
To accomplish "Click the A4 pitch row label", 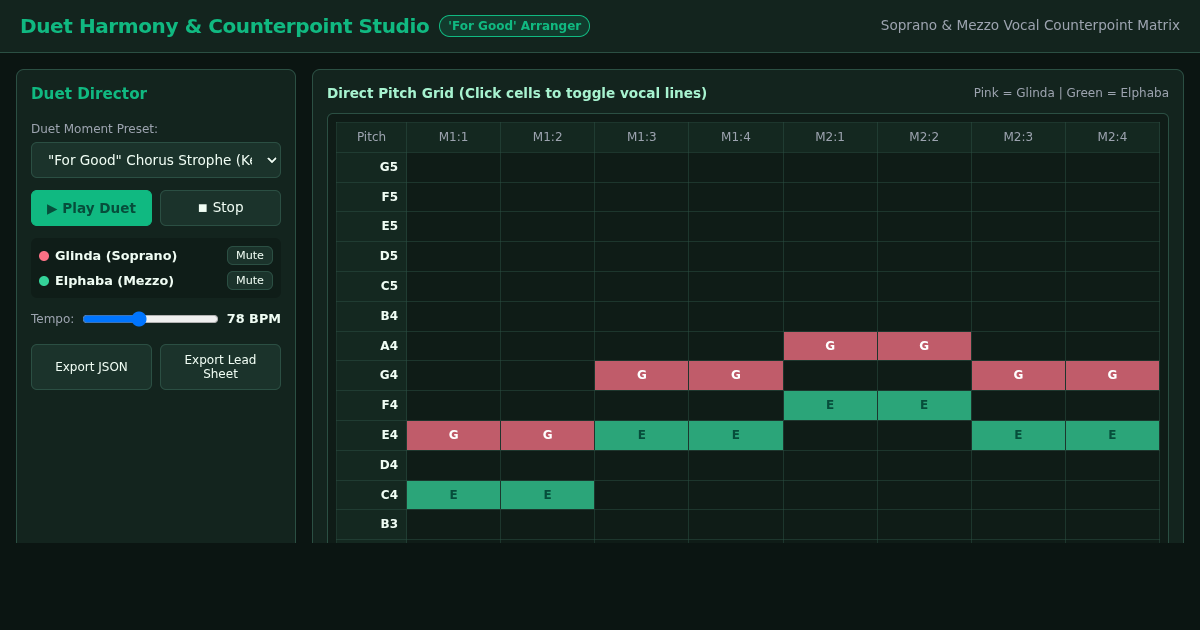I will [371, 346].
